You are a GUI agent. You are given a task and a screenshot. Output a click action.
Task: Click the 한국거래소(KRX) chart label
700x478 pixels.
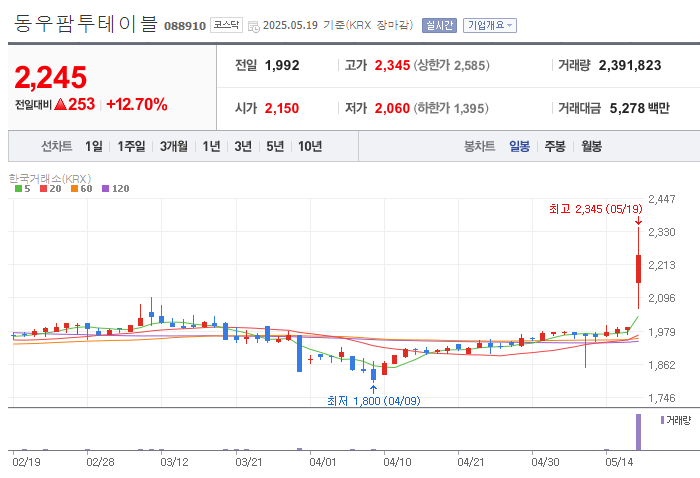(50, 179)
